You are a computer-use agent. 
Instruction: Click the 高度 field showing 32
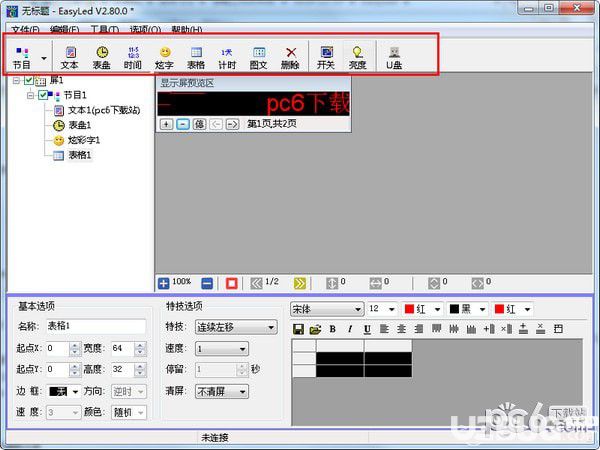pyautogui.click(x=123, y=369)
